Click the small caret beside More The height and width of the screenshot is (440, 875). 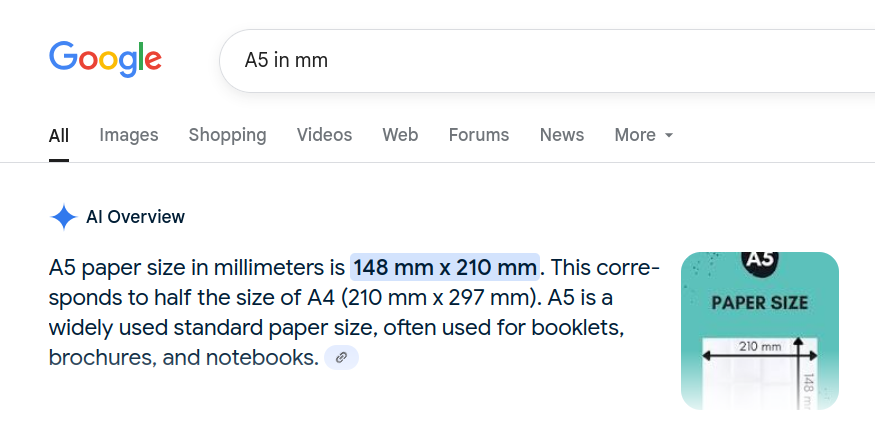point(669,135)
